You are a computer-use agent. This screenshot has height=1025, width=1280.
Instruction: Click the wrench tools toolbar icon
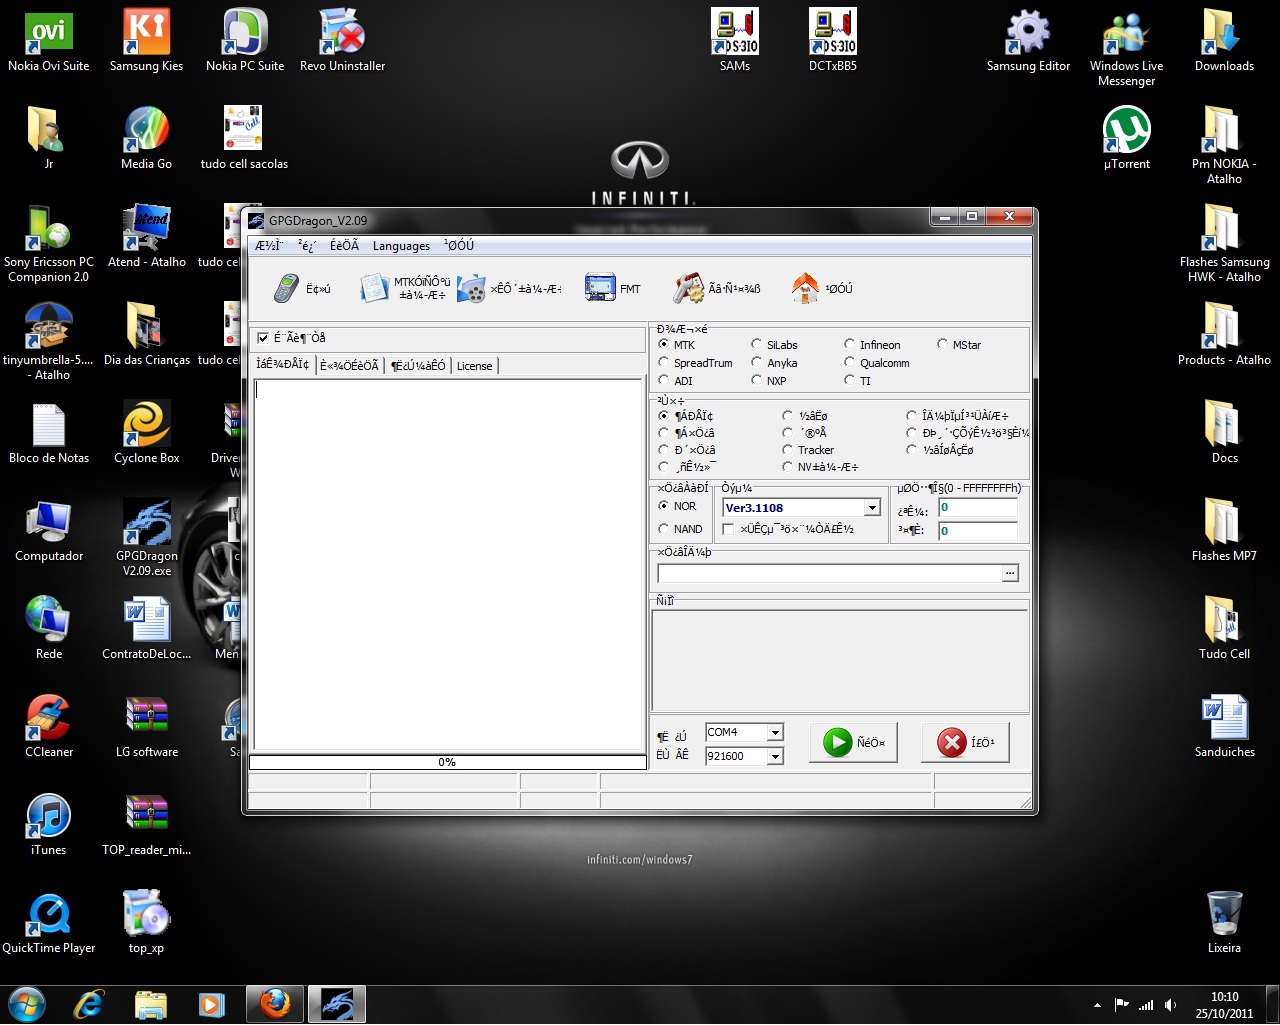point(688,288)
